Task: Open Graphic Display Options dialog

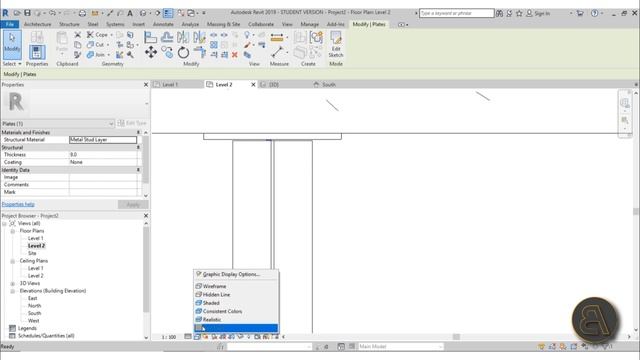Action: pyautogui.click(x=236, y=274)
